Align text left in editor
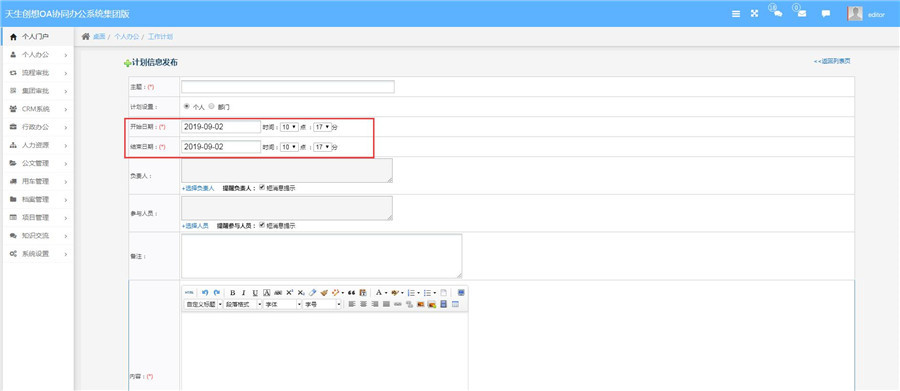 coord(352,304)
